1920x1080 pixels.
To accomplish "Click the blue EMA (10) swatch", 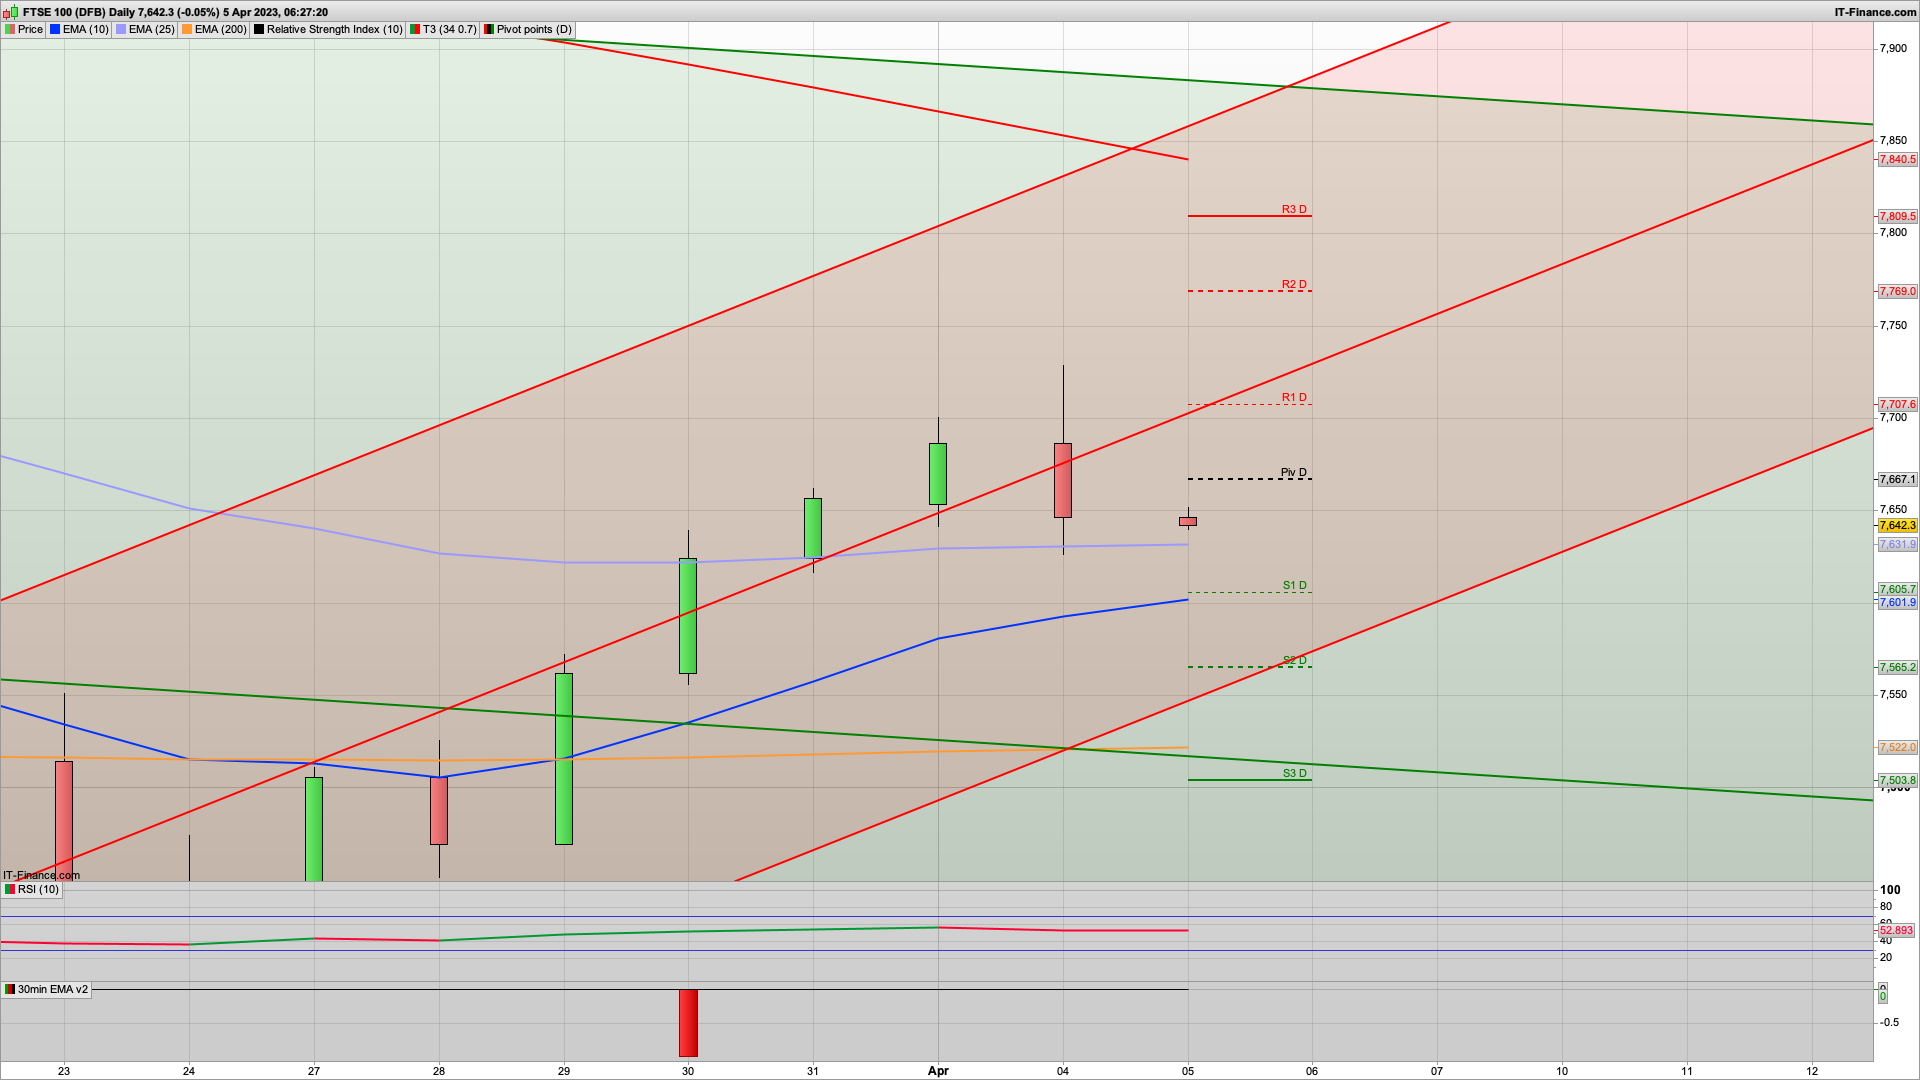I will (x=55, y=30).
